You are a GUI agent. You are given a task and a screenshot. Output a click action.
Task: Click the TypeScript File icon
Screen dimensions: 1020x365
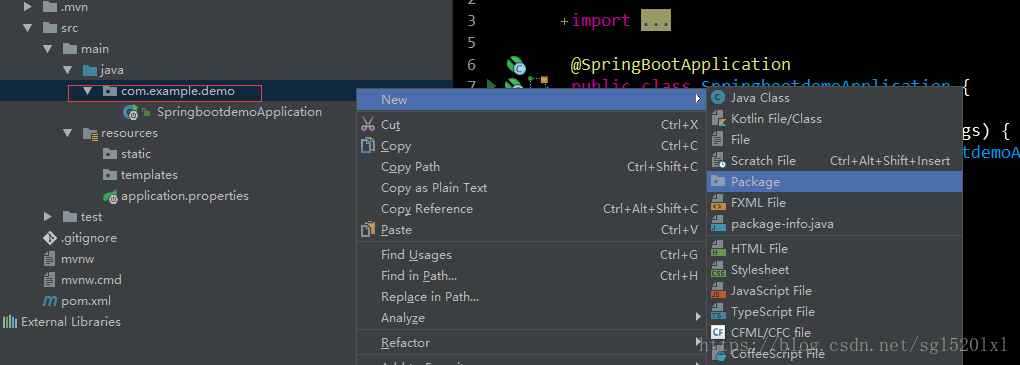[x=718, y=312]
